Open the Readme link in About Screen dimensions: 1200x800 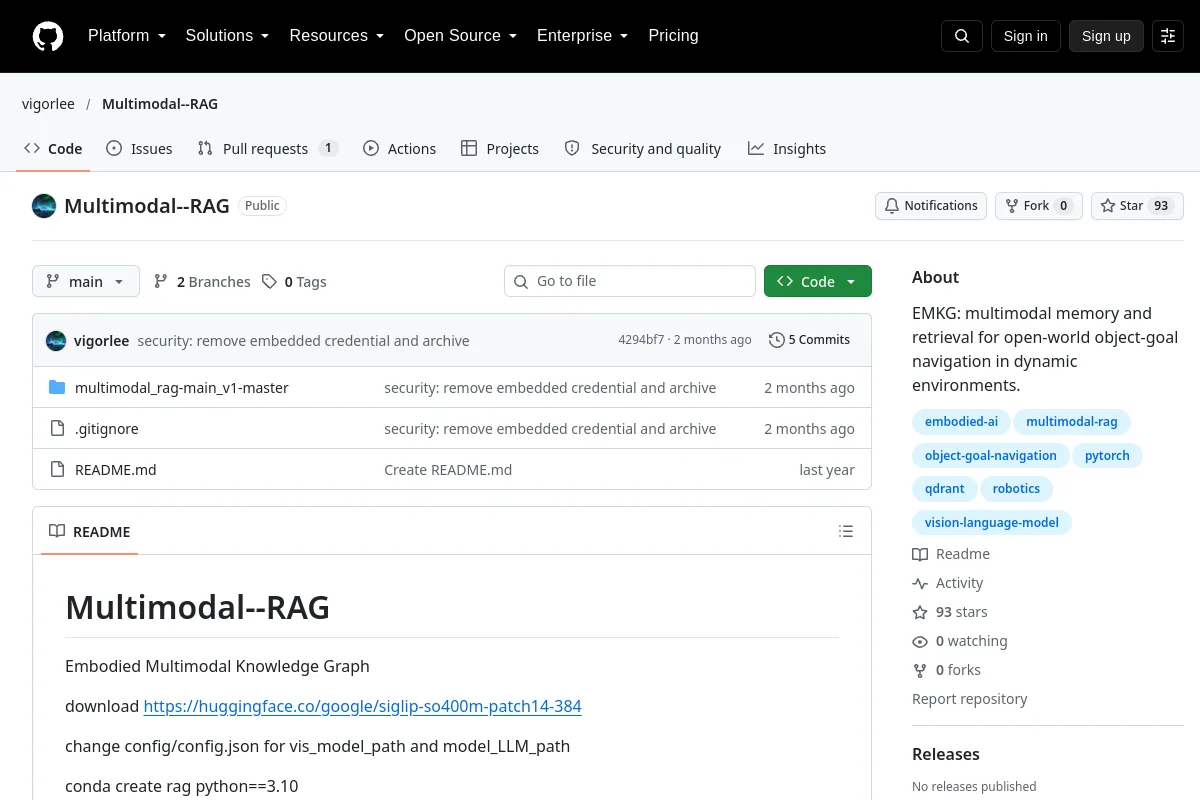tap(951, 554)
